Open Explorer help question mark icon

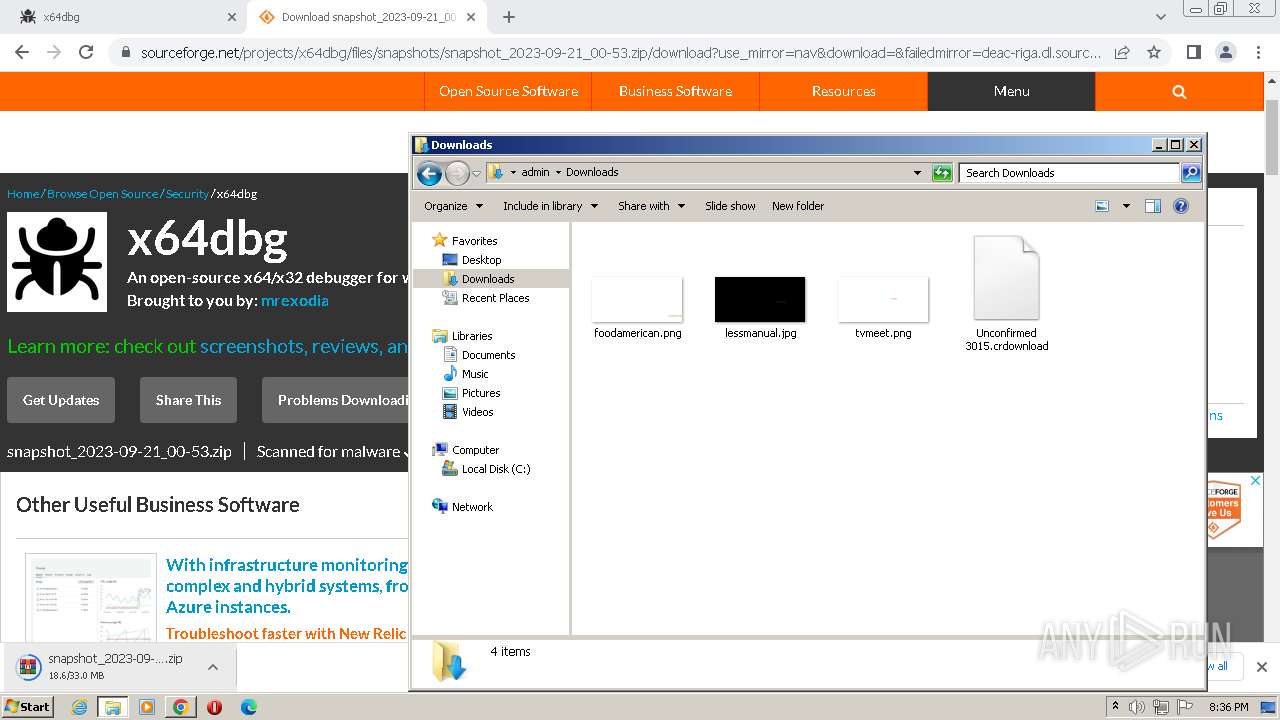pos(1181,206)
